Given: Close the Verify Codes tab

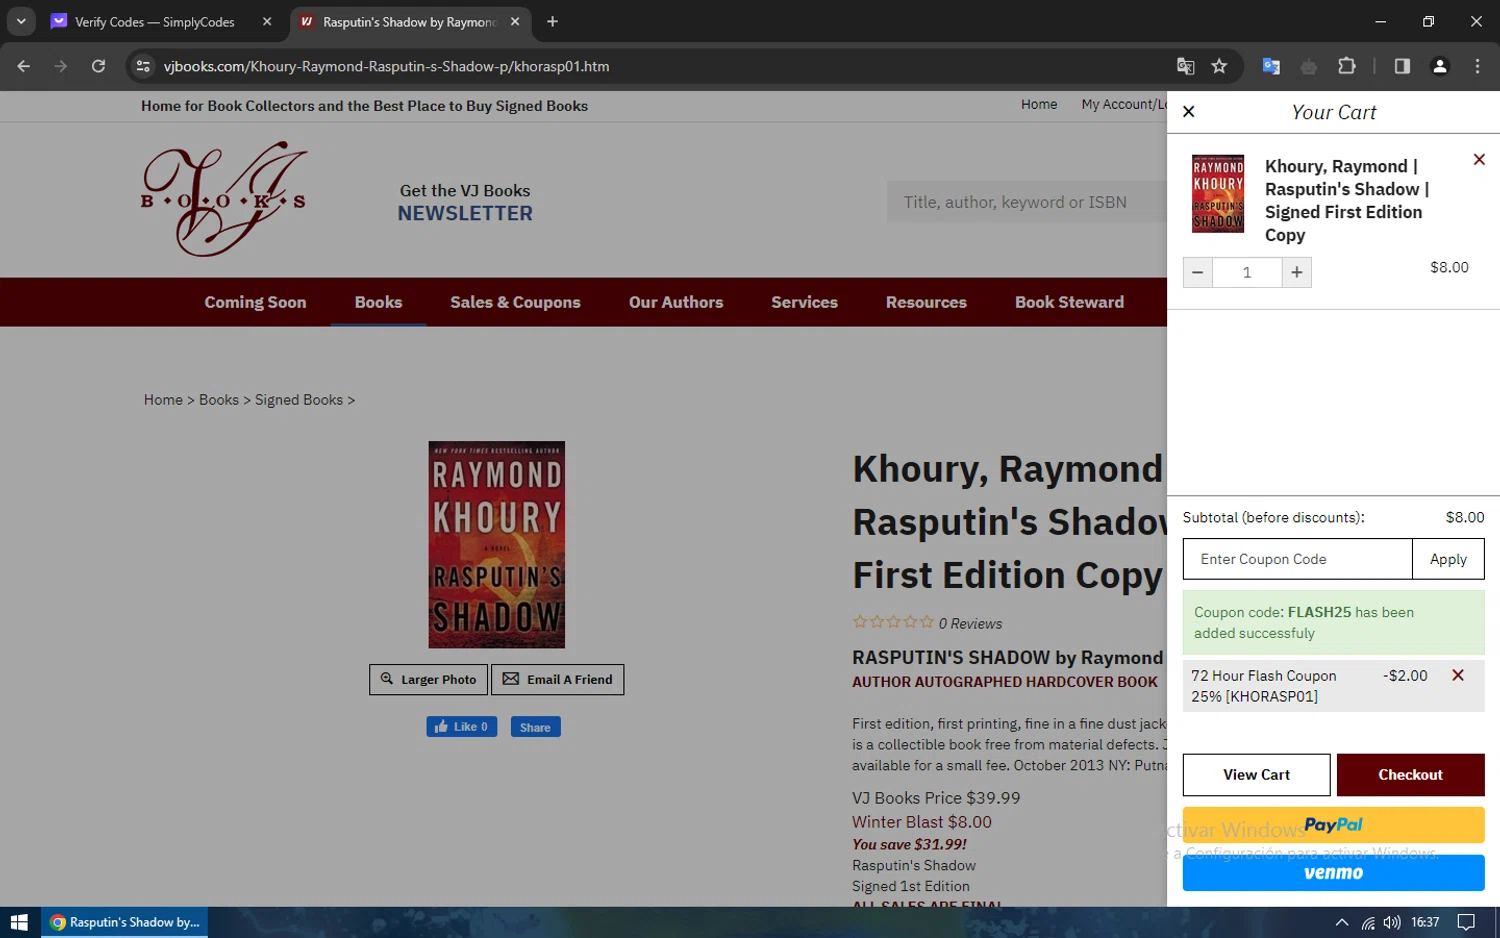Looking at the screenshot, I should pyautogui.click(x=267, y=22).
